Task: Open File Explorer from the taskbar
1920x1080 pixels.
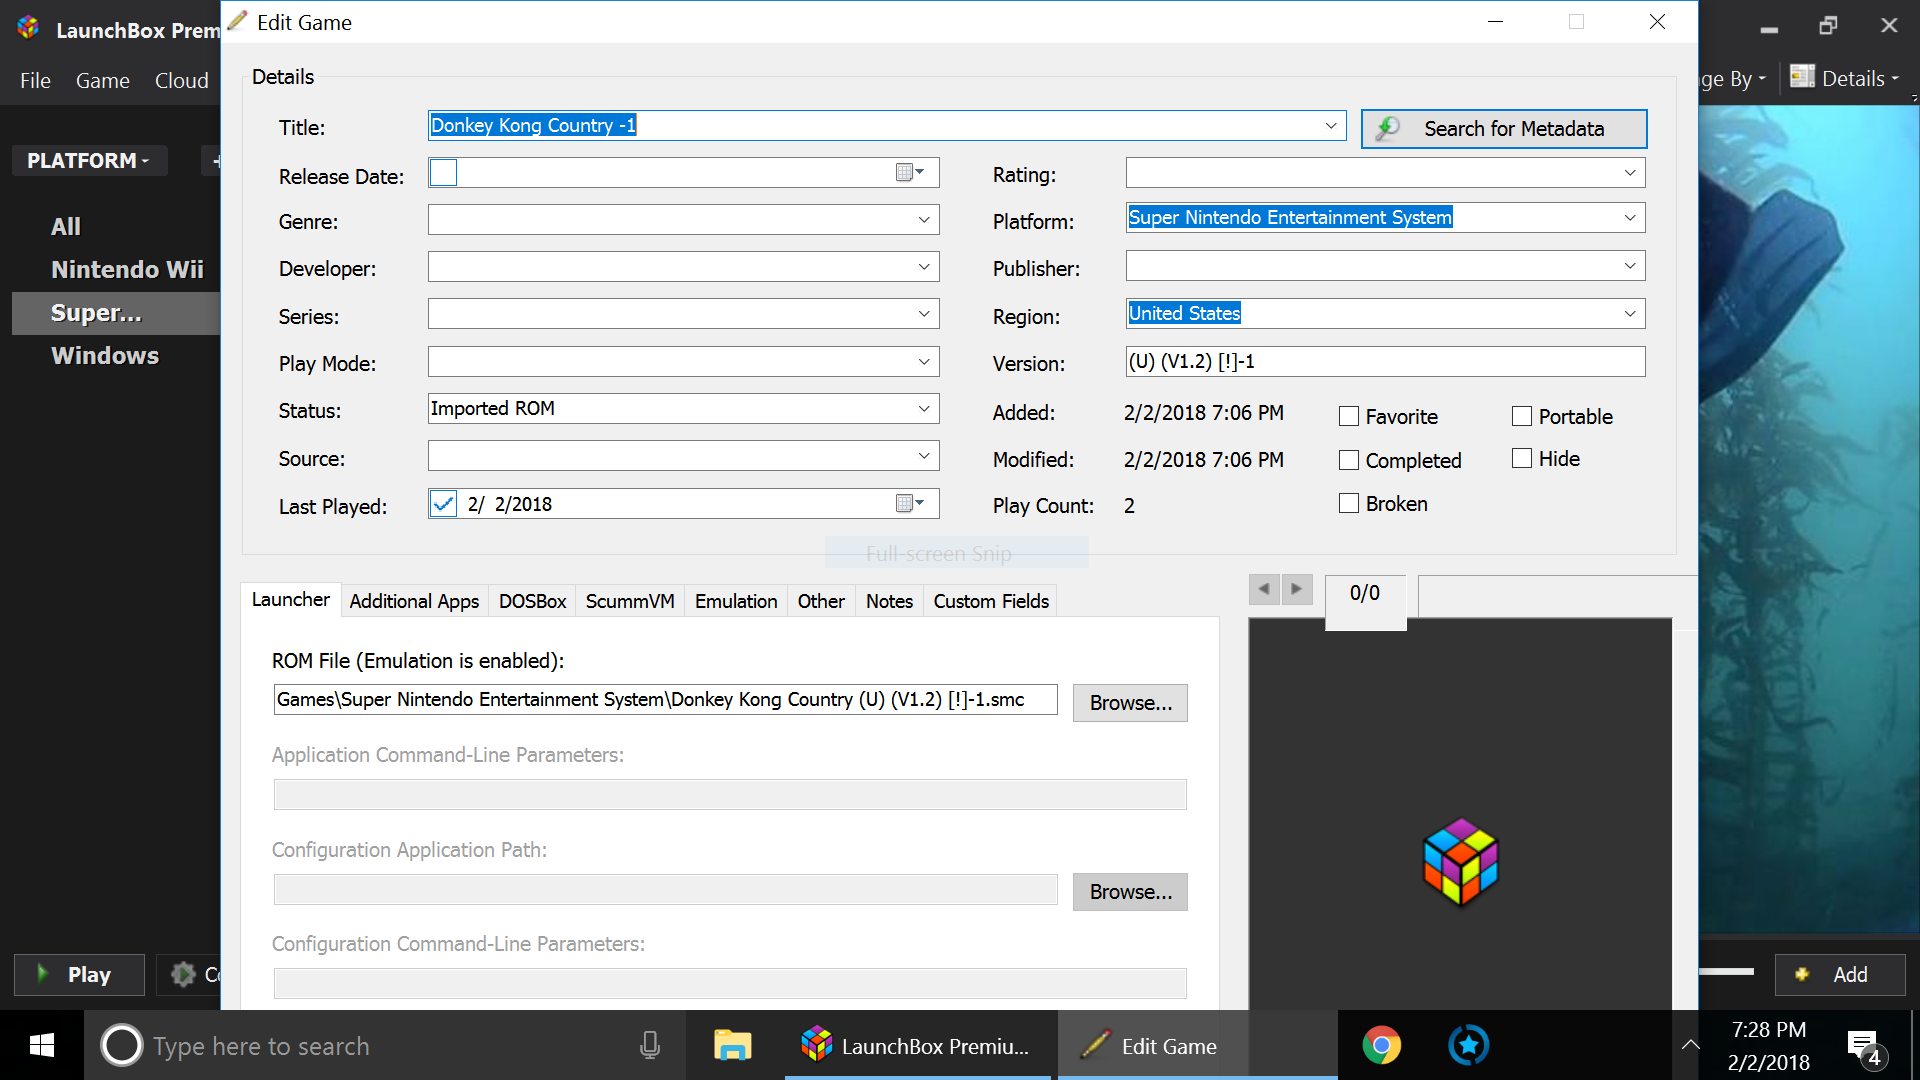Action: point(732,1046)
